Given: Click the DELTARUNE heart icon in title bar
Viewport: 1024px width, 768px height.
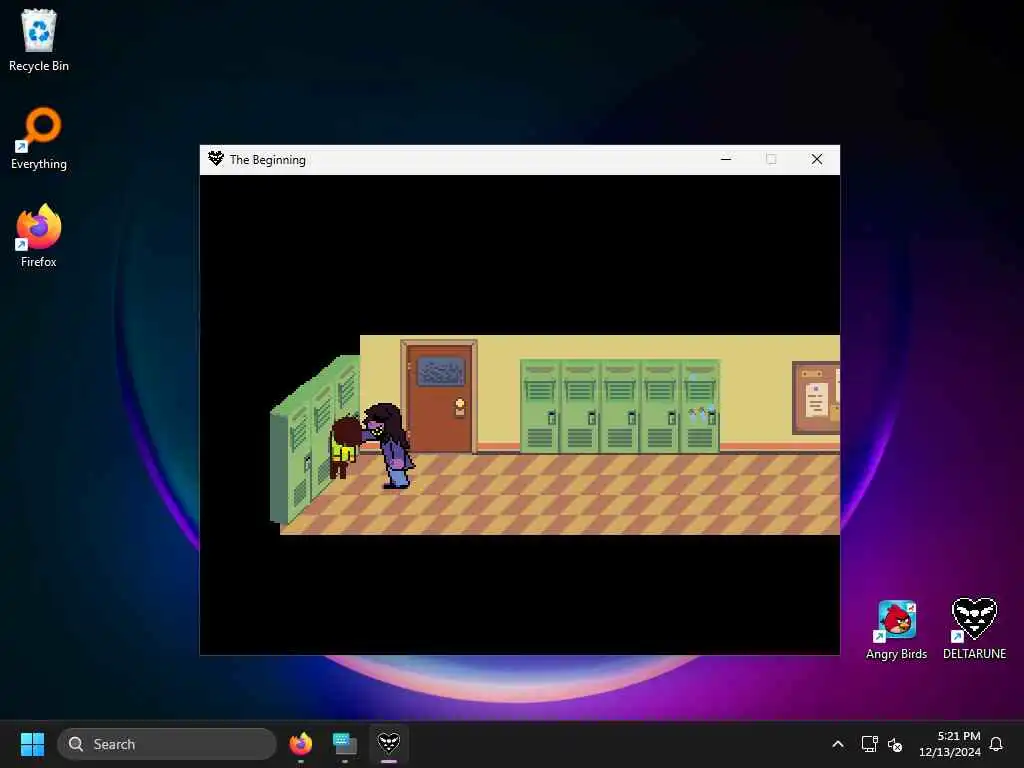Looking at the screenshot, I should pyautogui.click(x=216, y=159).
